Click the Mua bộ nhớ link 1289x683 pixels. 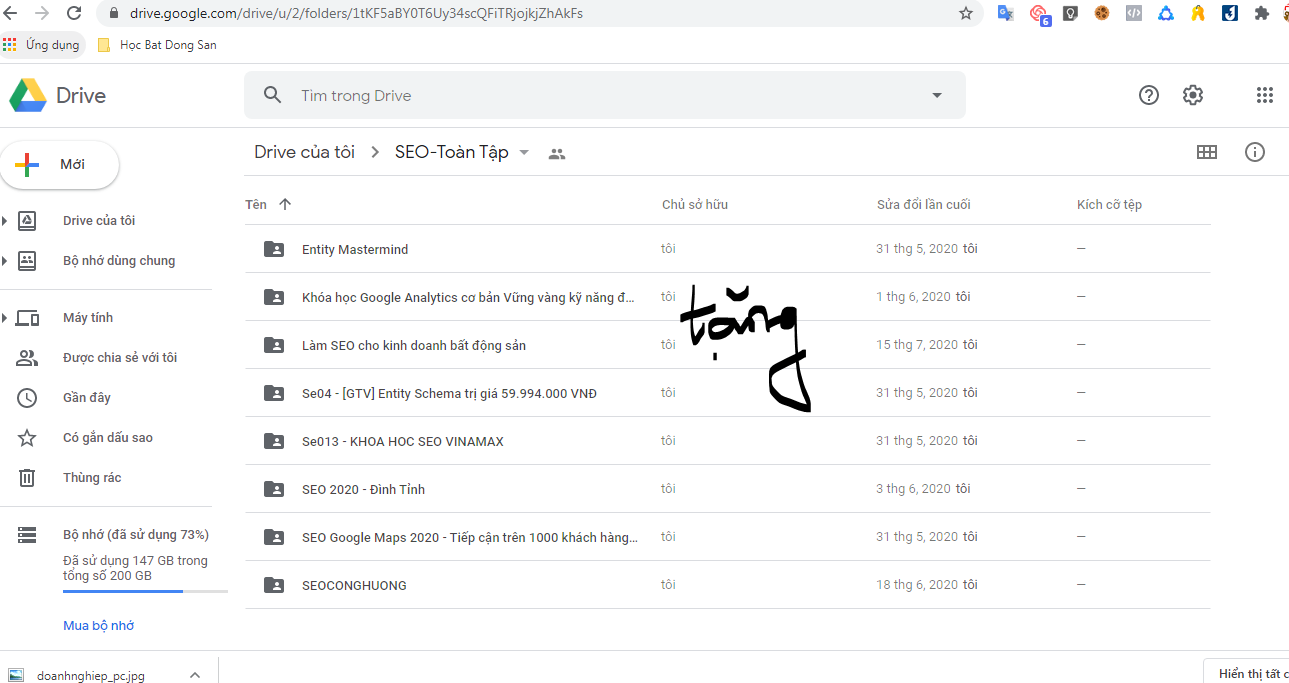tap(98, 626)
